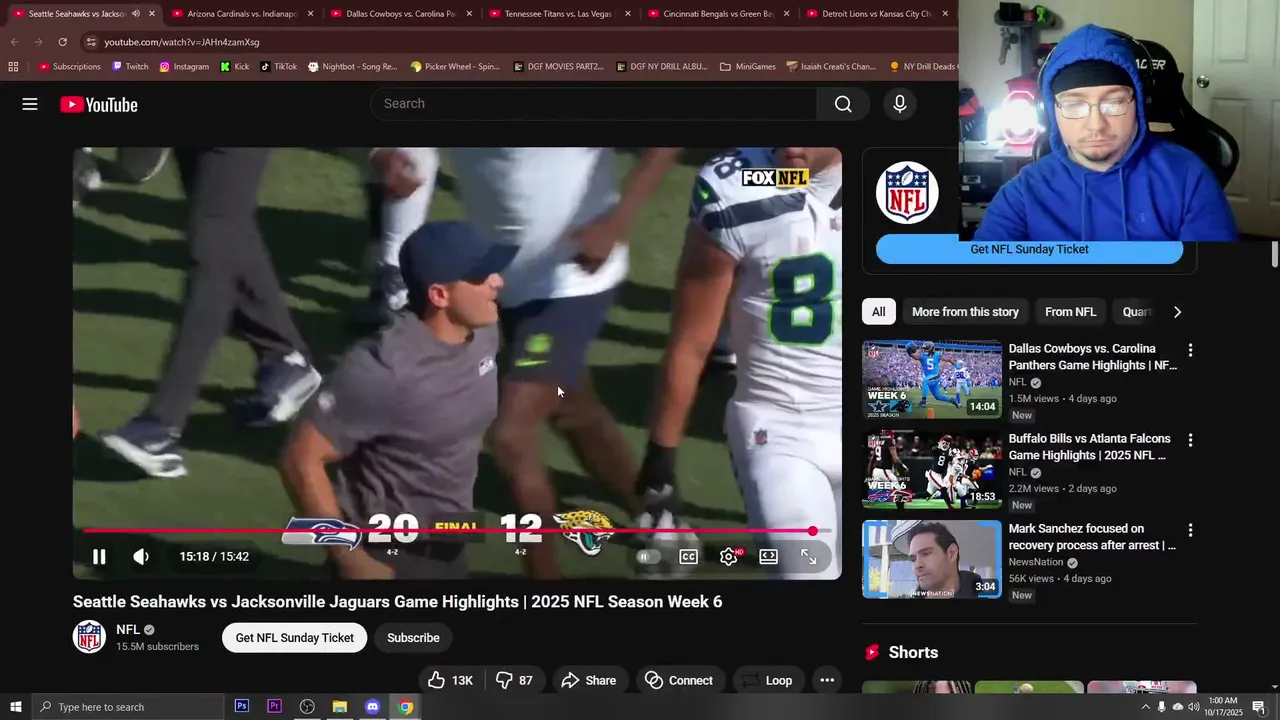1280x720 pixels.
Task: Show hidden system tray icons chevron
Action: tap(1146, 707)
